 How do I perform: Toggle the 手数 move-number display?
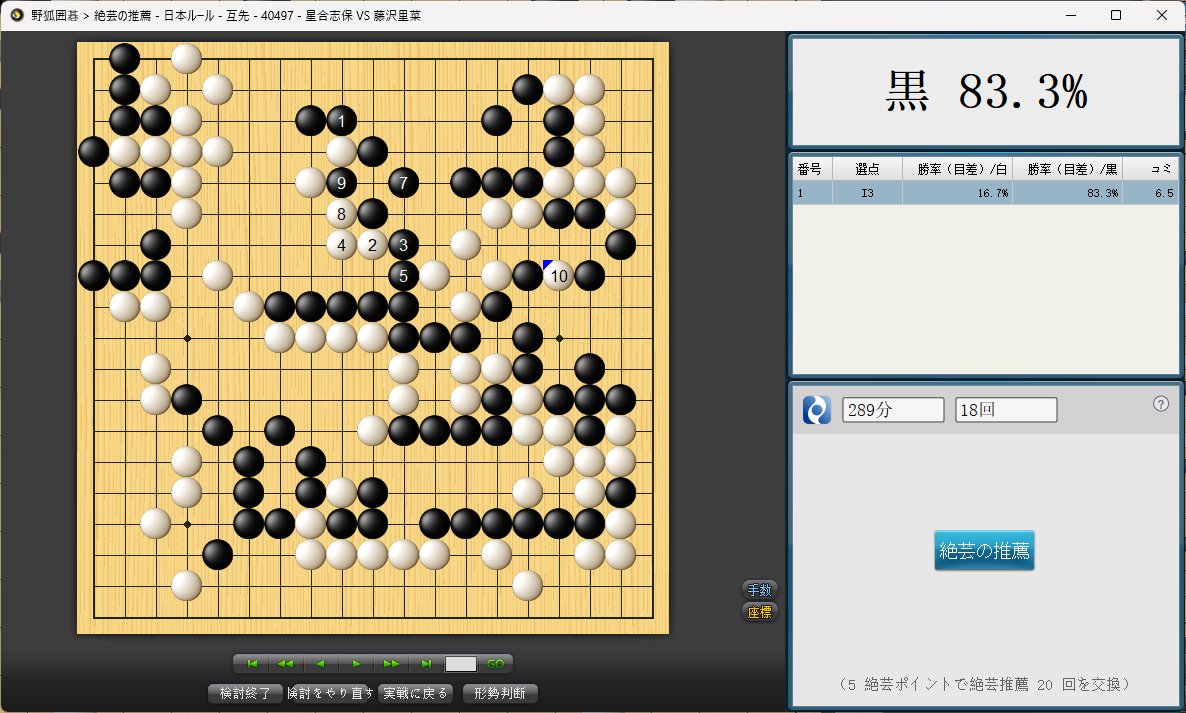(x=759, y=590)
